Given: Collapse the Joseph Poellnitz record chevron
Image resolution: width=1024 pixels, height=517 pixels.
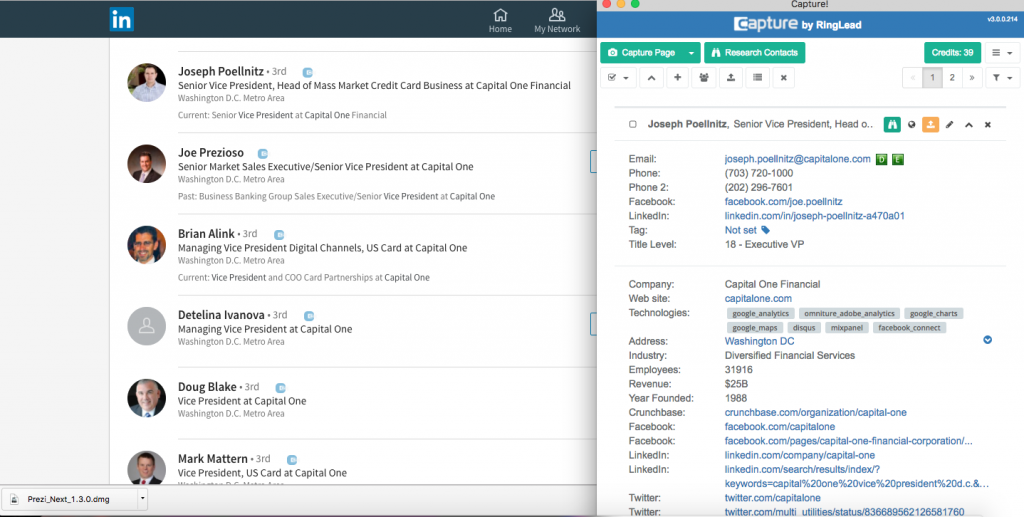Looking at the screenshot, I should pos(968,124).
